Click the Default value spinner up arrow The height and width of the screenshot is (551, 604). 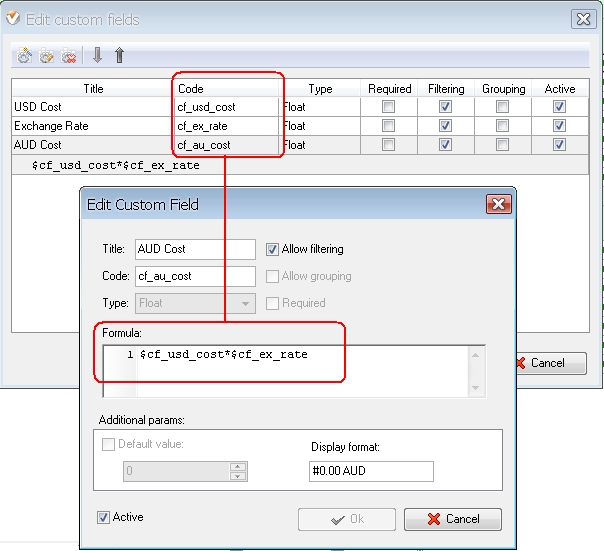[x=238, y=466]
